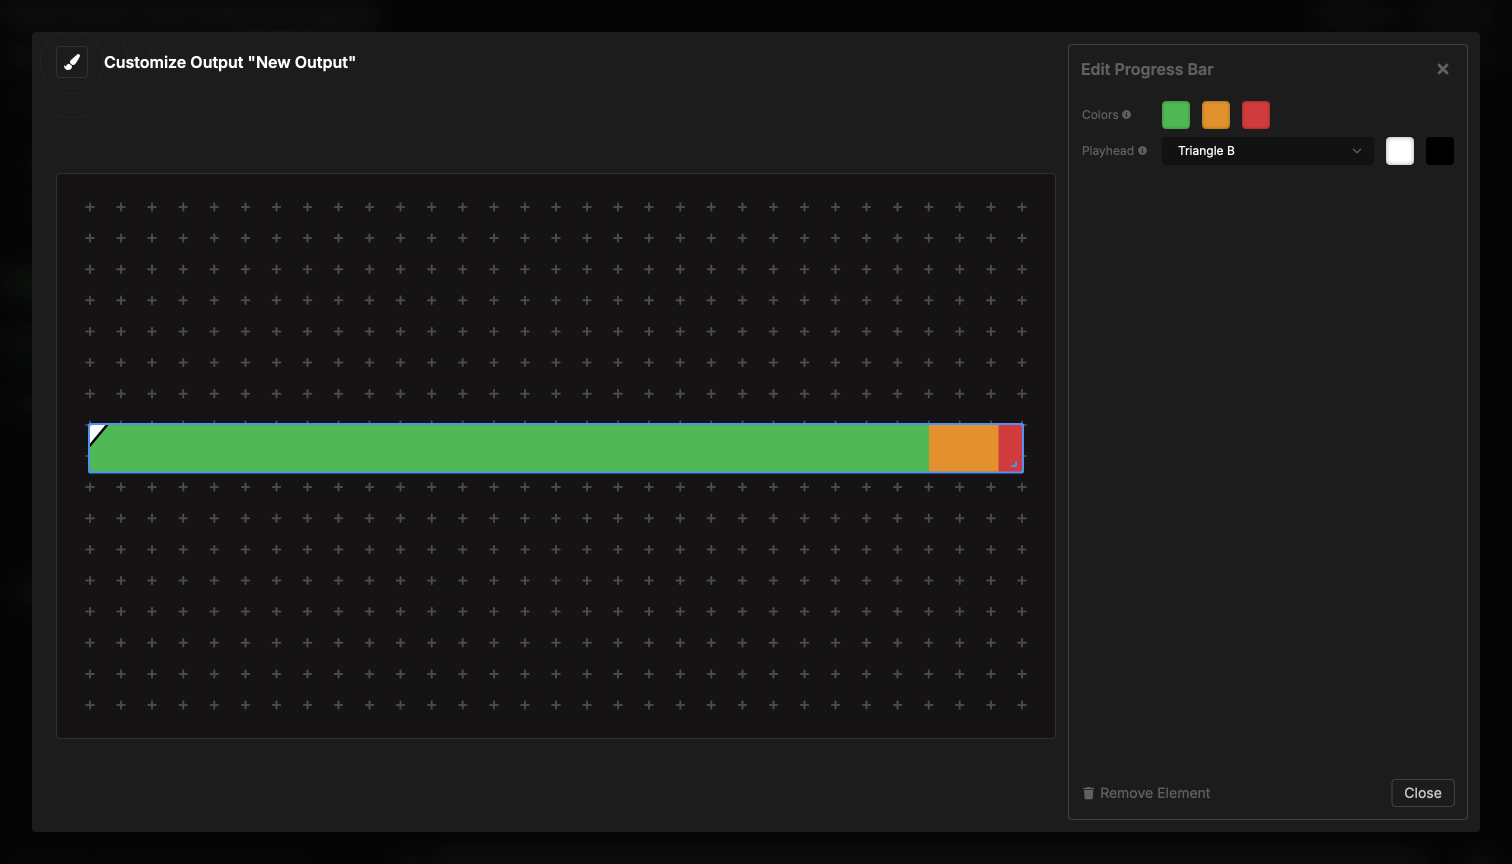Select the orange progress color swatch

pyautogui.click(x=1216, y=114)
